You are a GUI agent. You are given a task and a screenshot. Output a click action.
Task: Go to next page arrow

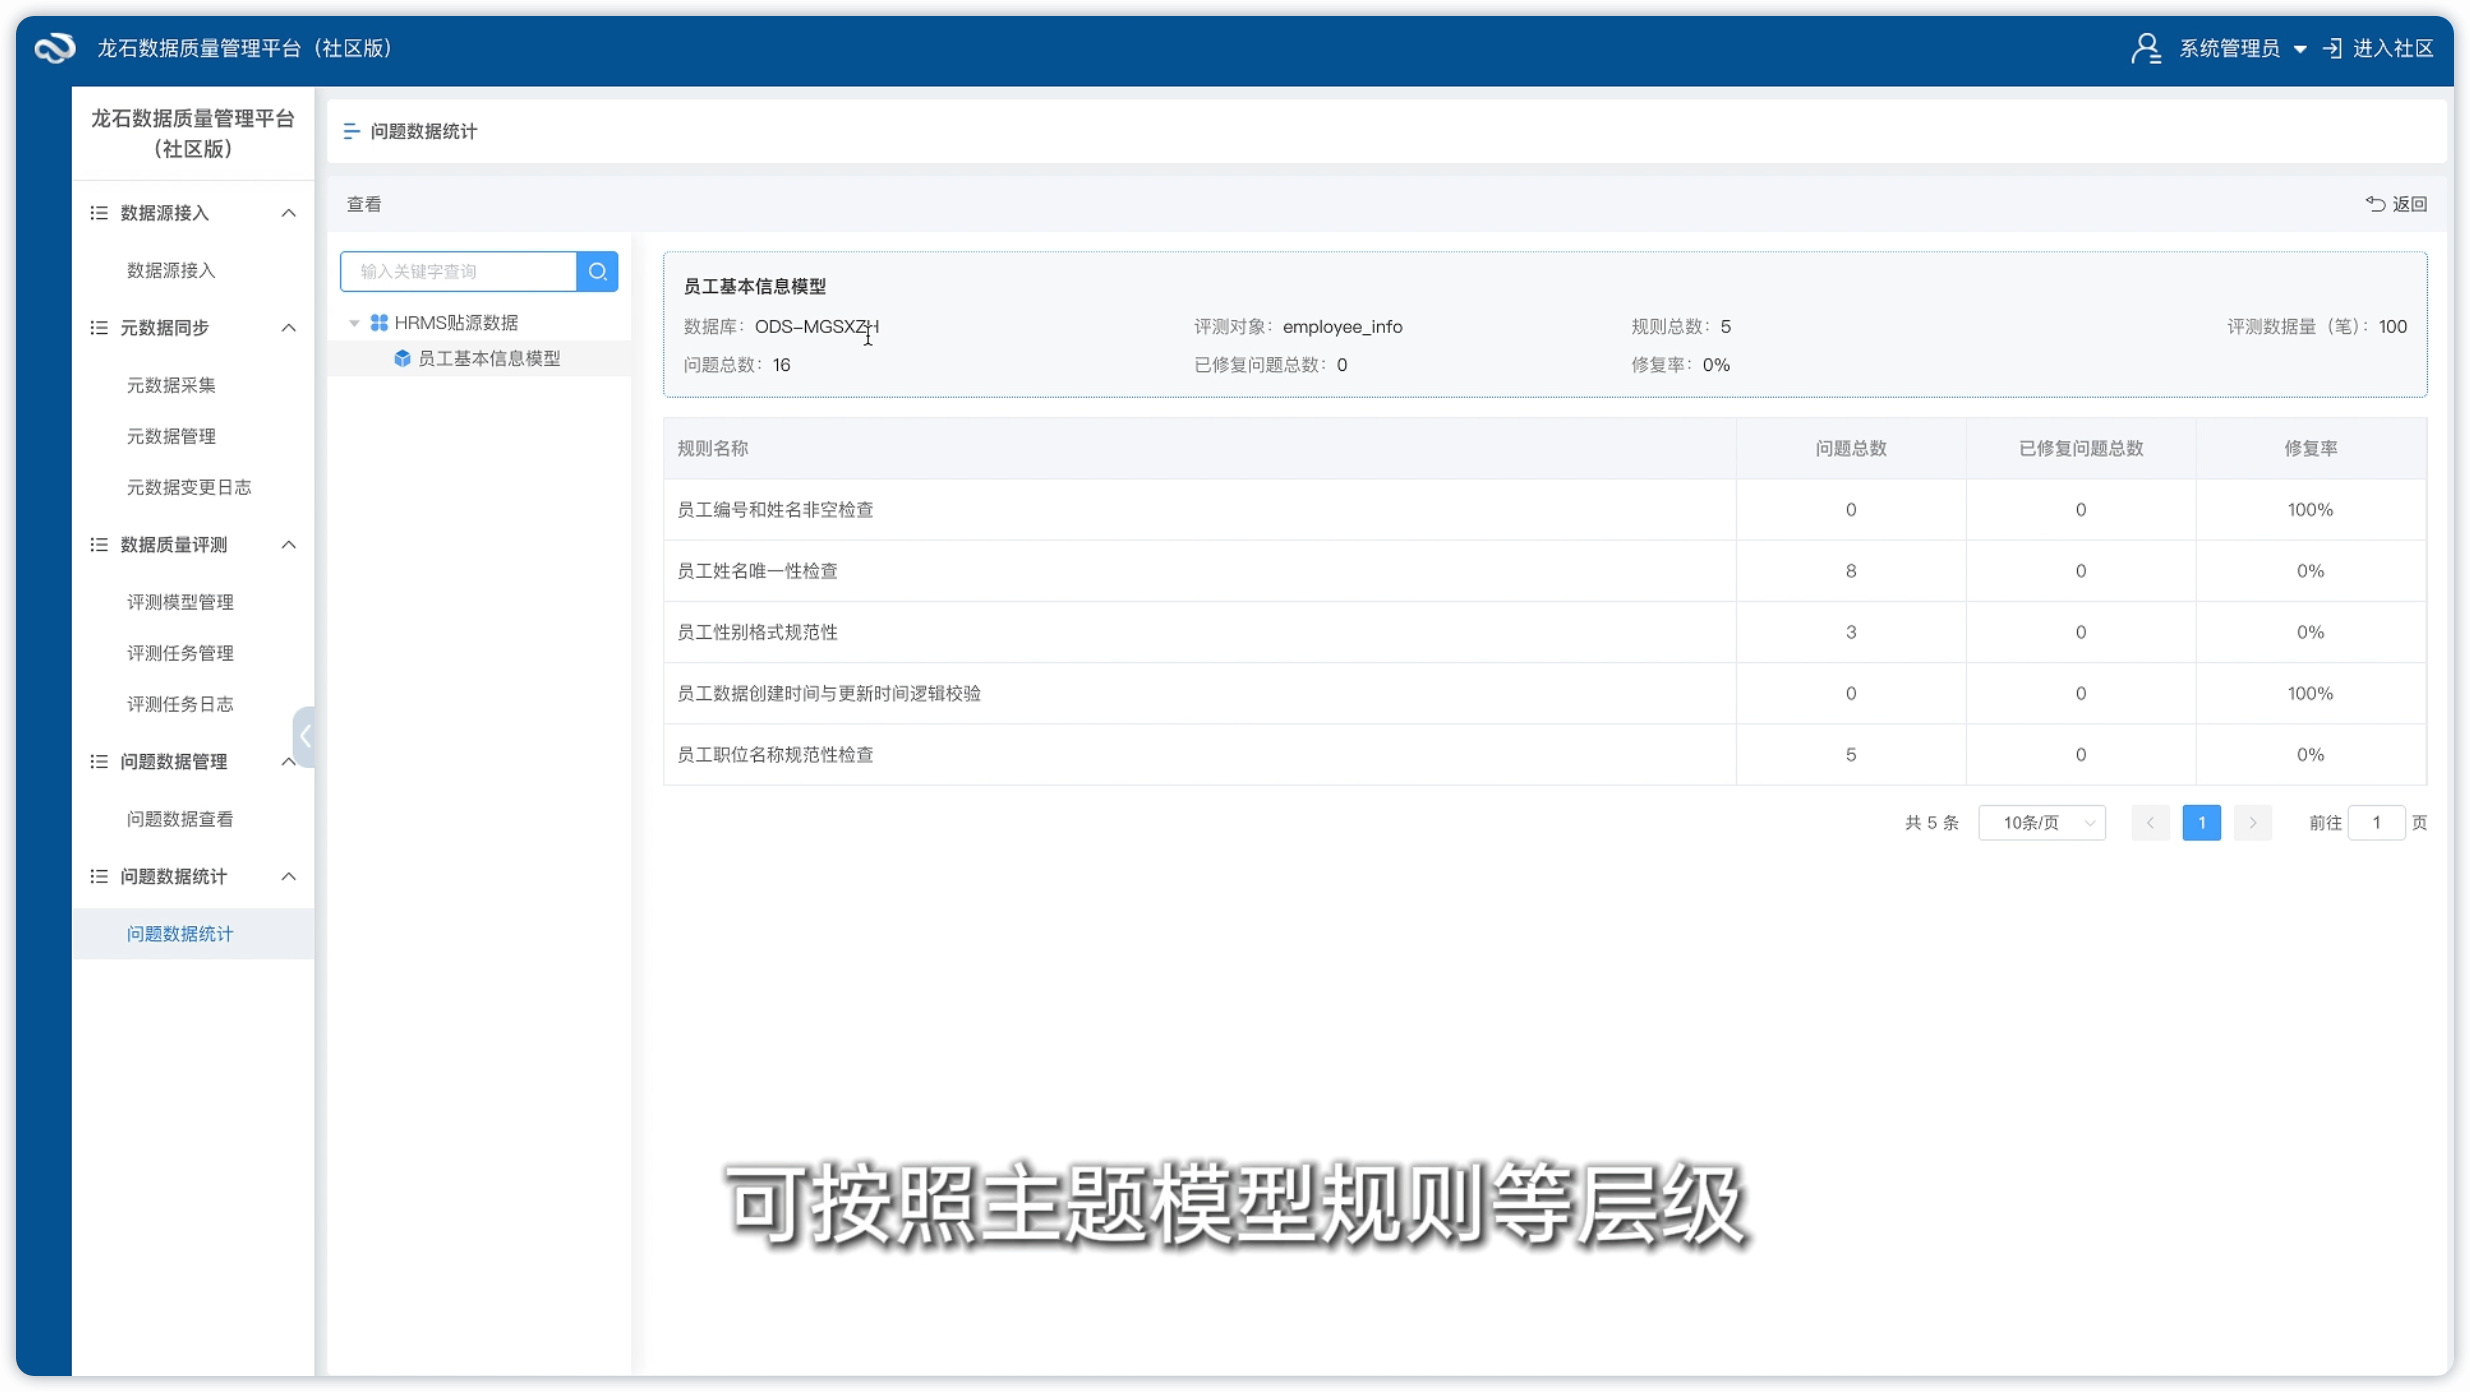coord(2252,822)
